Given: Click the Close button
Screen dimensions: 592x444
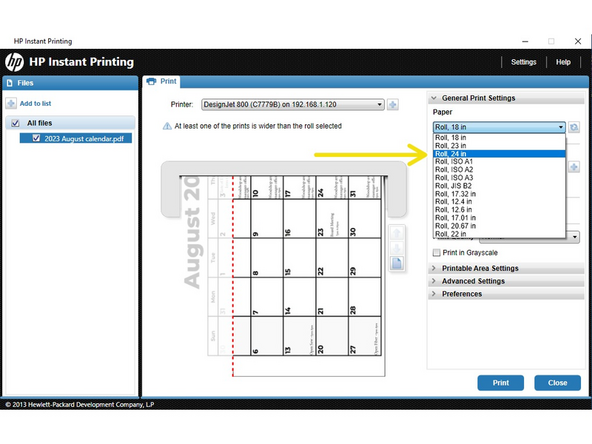Looking at the screenshot, I should click(558, 383).
